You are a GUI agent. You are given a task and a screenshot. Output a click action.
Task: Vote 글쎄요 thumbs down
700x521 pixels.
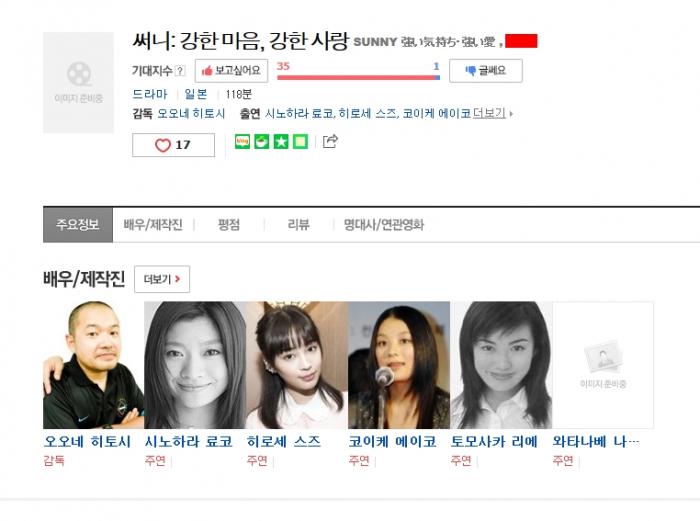[486, 71]
